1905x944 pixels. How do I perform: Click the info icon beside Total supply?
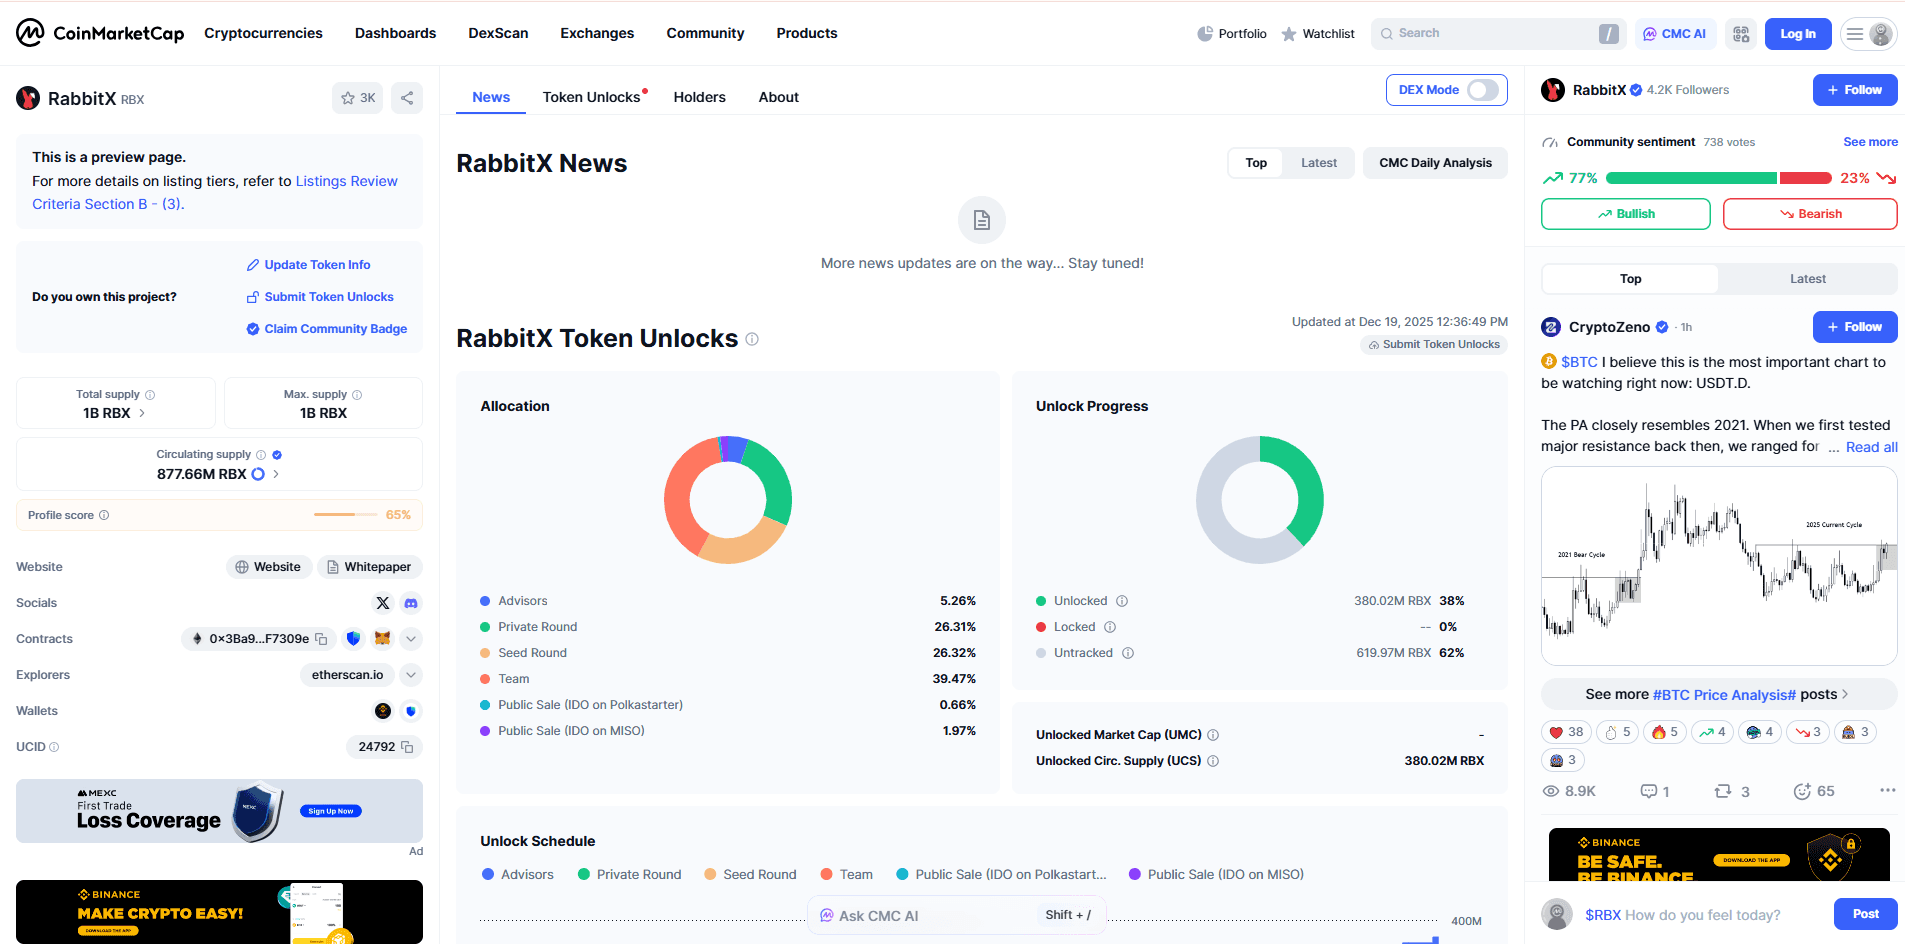click(x=150, y=395)
